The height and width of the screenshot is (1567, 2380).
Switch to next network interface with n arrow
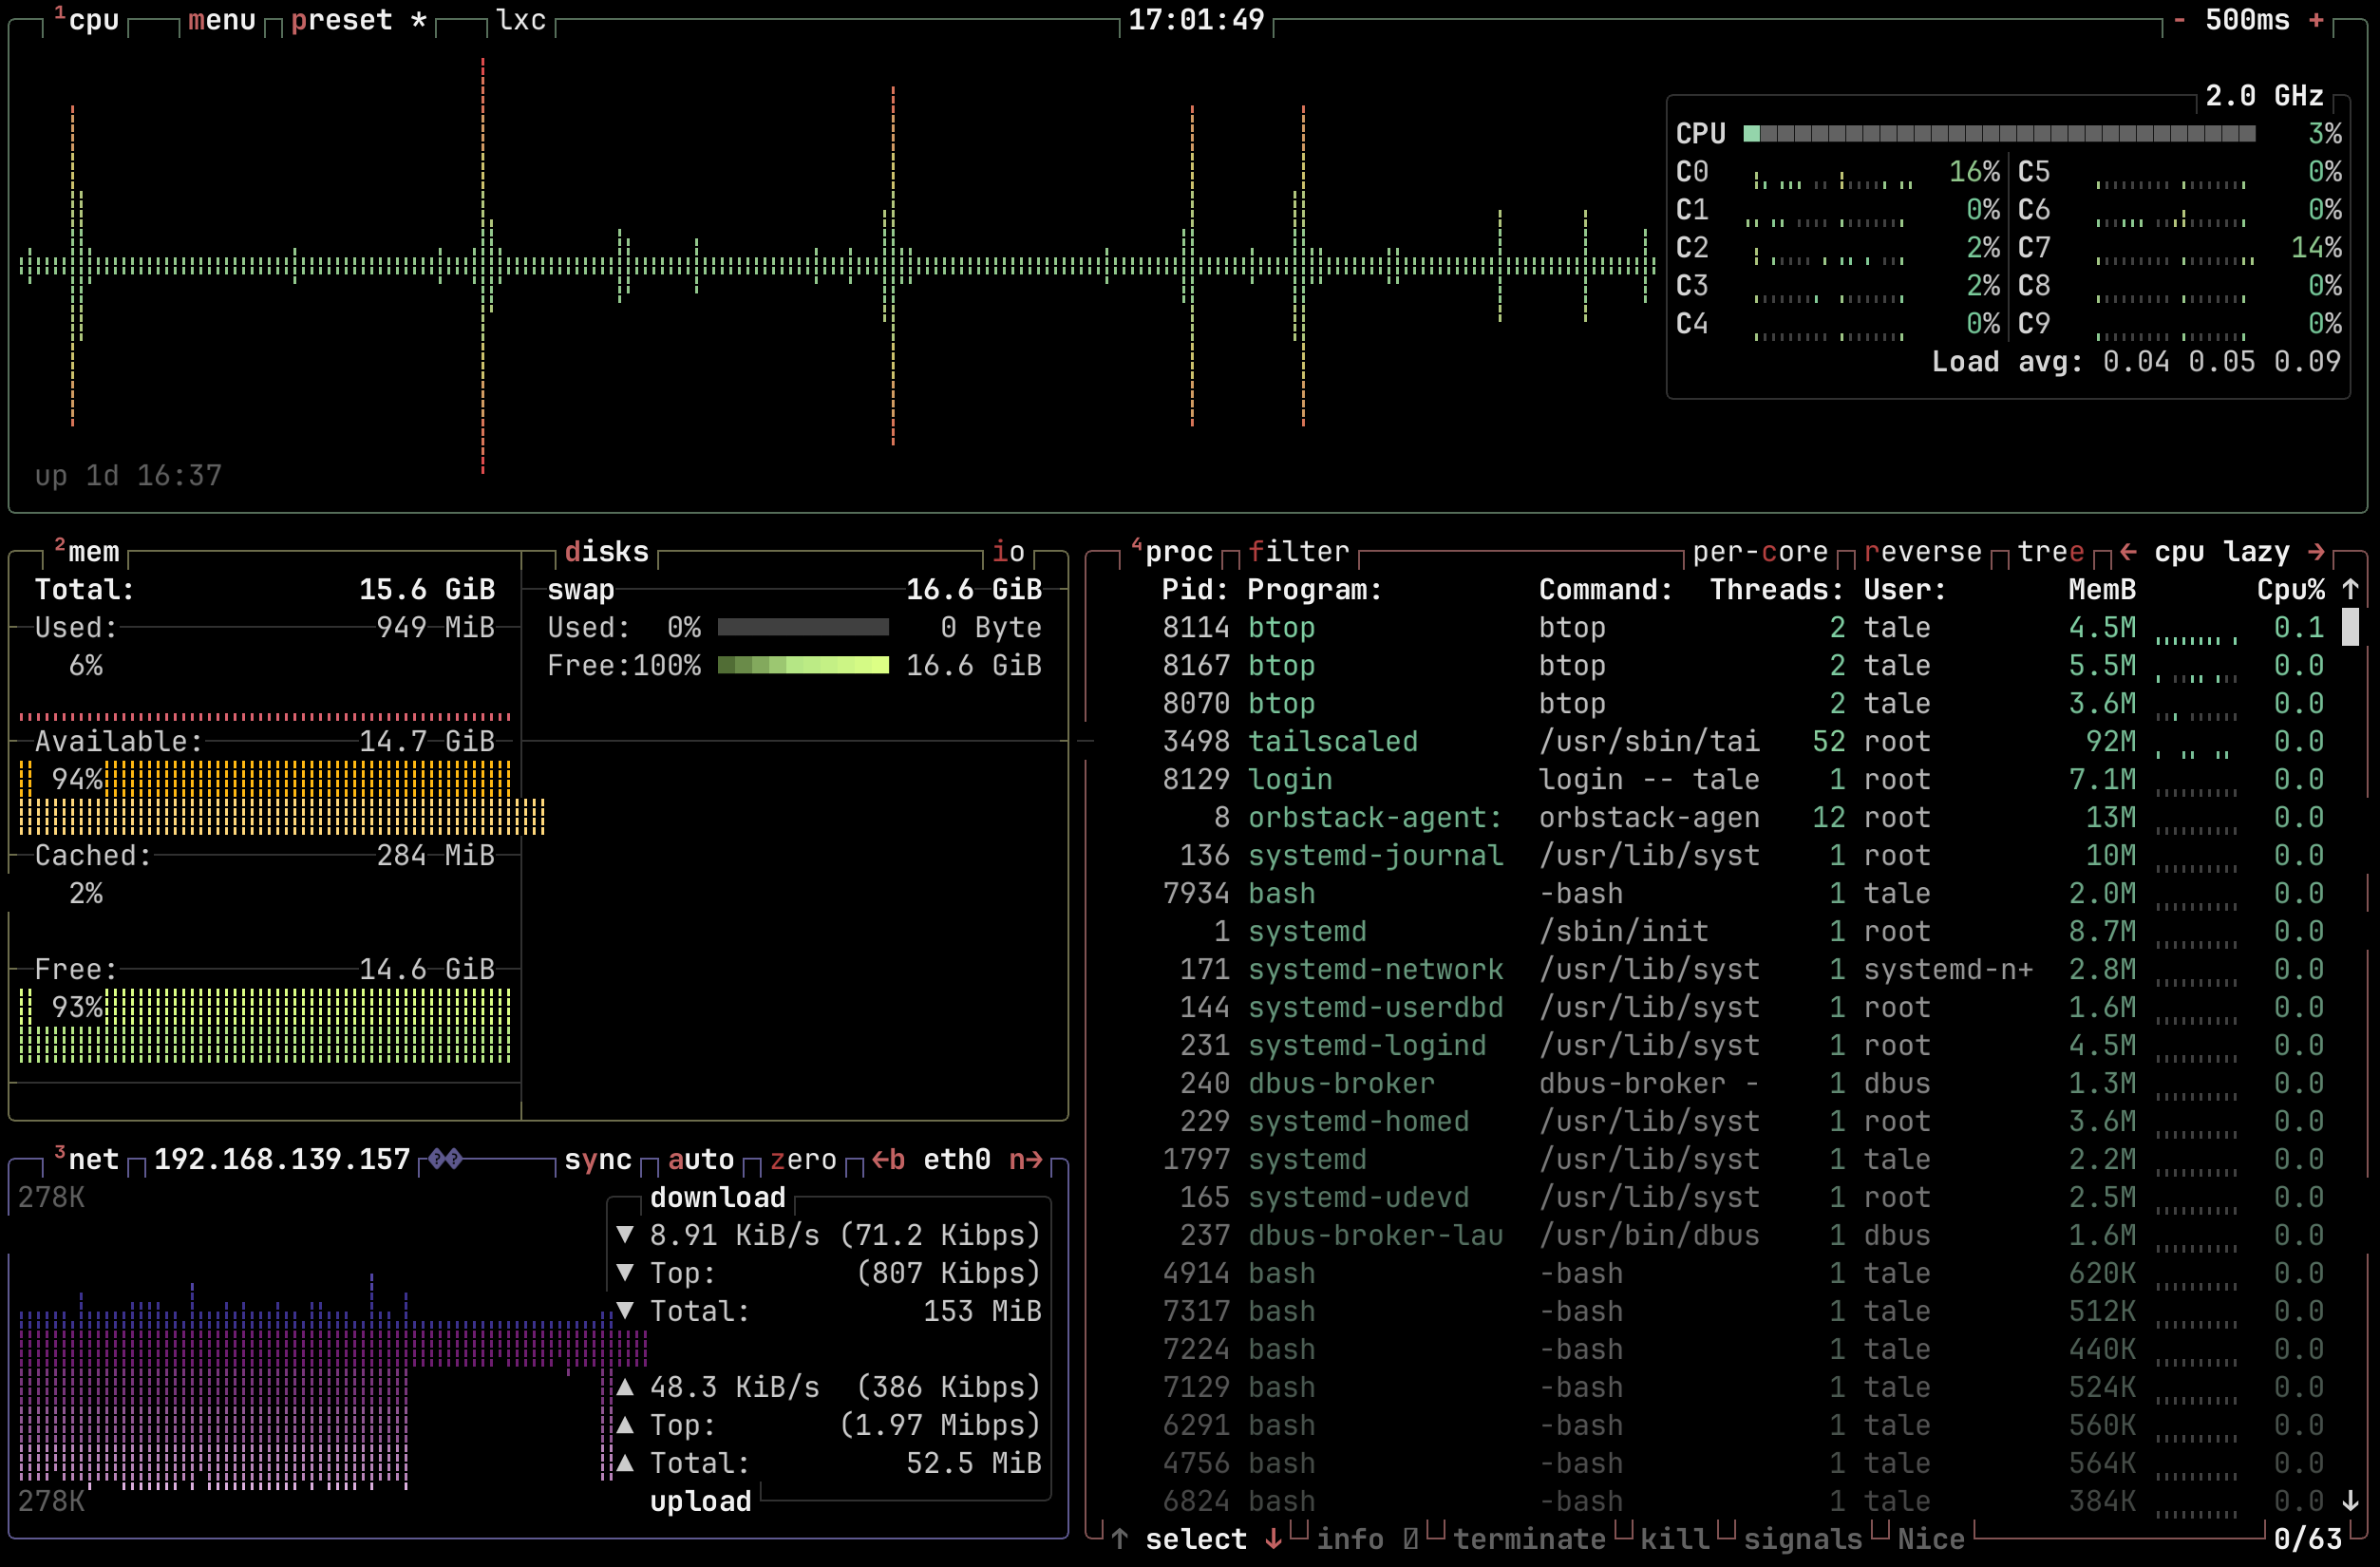point(1025,1160)
